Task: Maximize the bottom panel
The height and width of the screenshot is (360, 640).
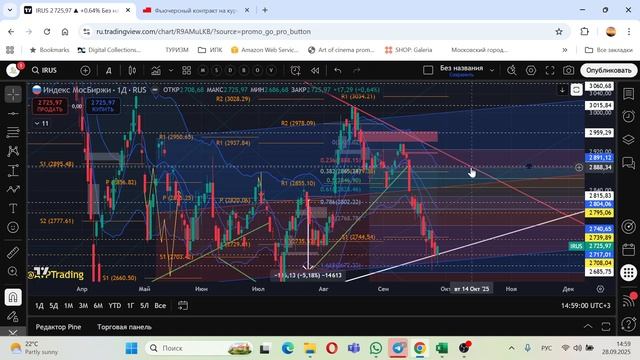Action: point(606,326)
